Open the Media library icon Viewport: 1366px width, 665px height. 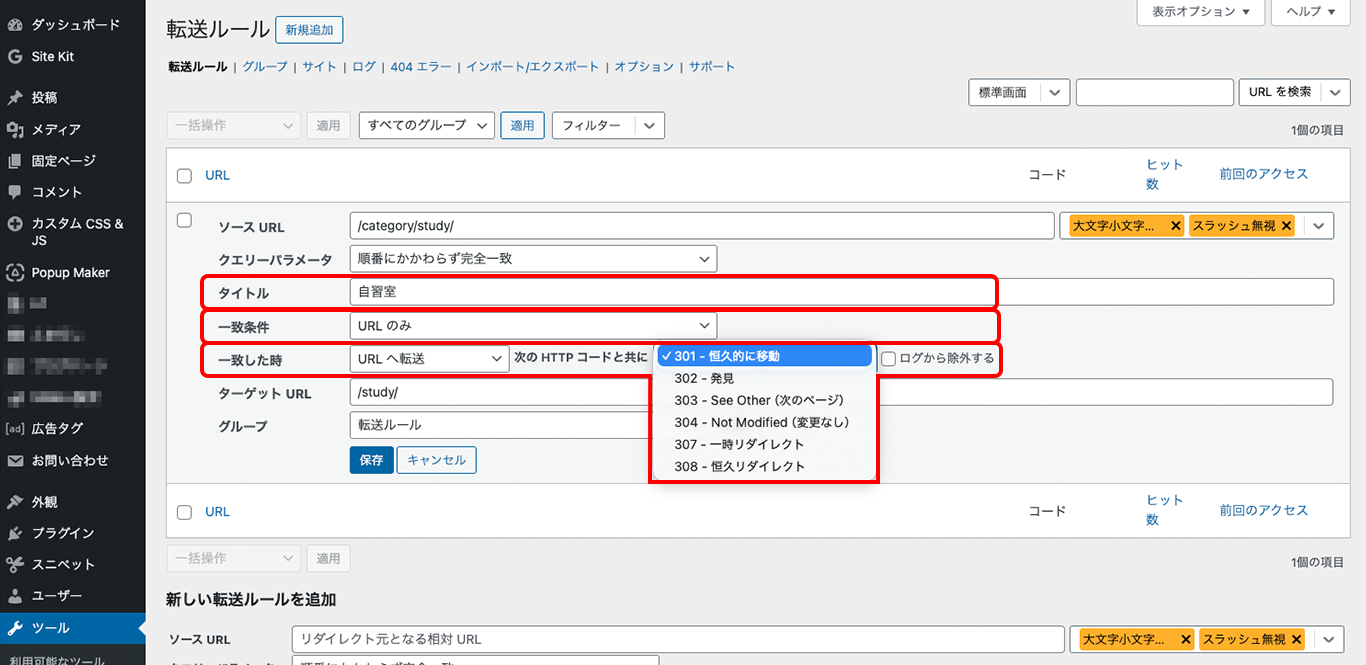click(15, 130)
